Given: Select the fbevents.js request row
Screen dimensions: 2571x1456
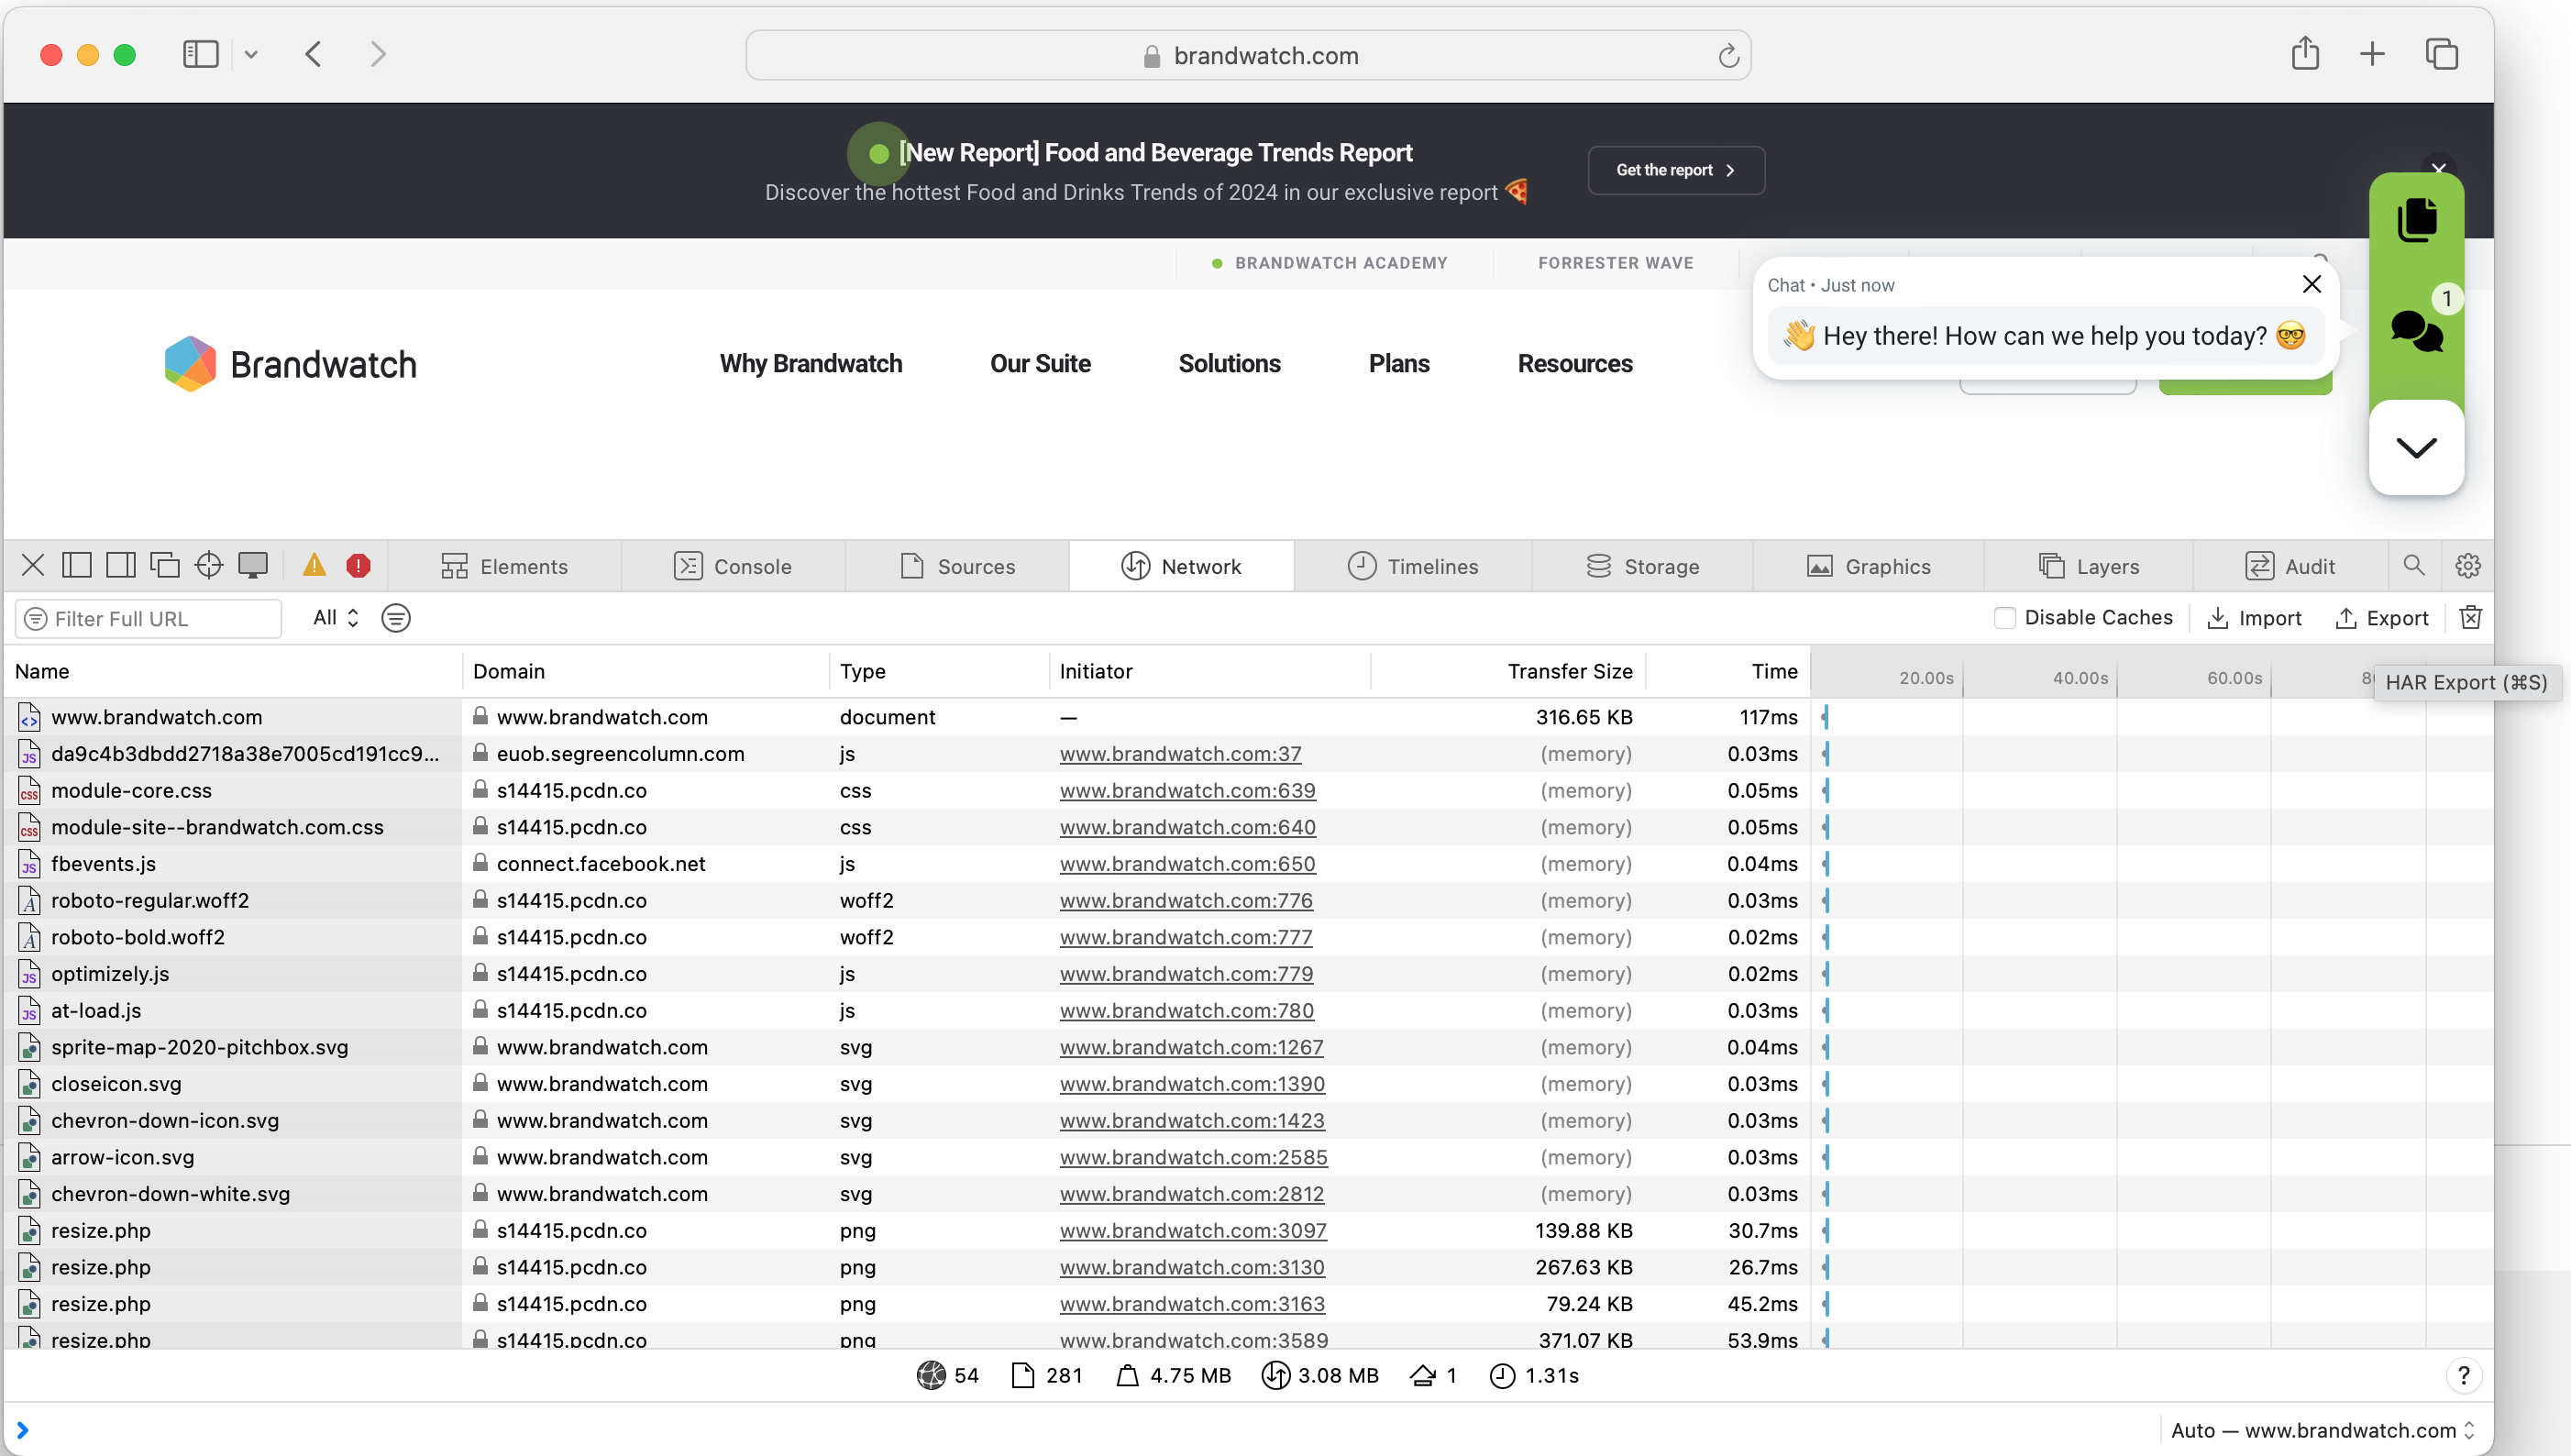Looking at the screenshot, I should click(1248, 864).
